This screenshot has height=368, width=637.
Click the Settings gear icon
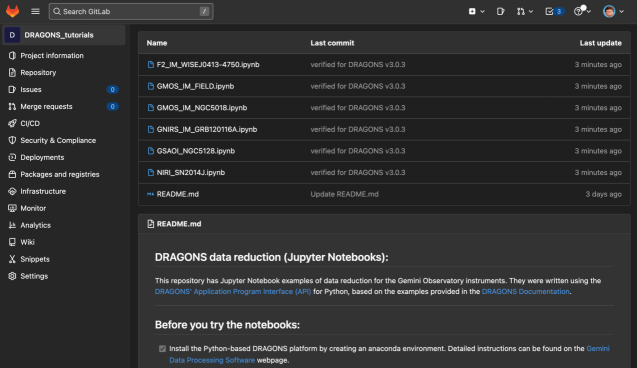[12, 276]
